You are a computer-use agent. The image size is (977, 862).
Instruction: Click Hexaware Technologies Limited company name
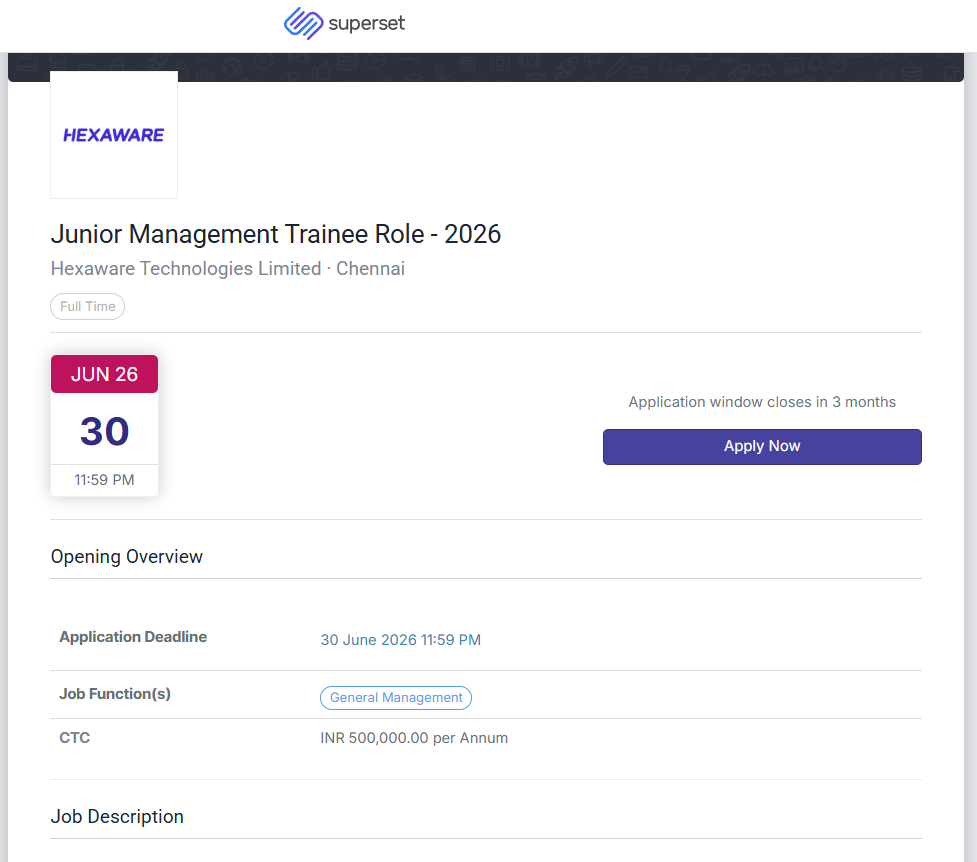tap(185, 268)
